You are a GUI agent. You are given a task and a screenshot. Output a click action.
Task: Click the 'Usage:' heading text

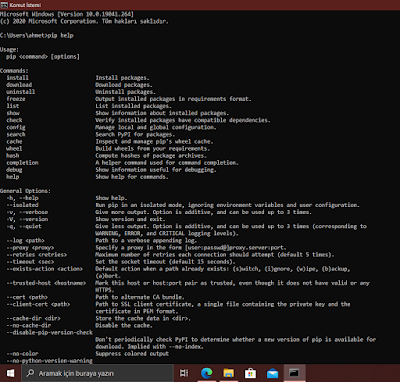(x=9, y=49)
